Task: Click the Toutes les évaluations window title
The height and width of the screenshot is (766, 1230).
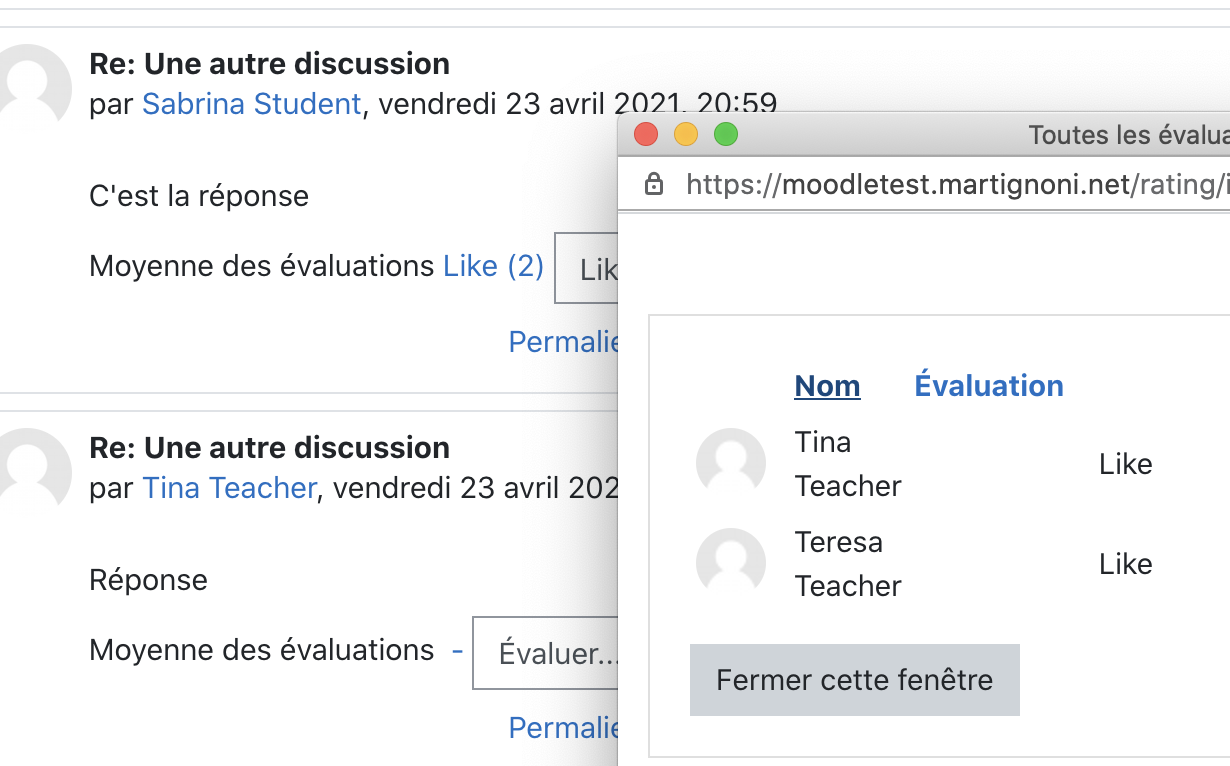Action: click(1129, 134)
